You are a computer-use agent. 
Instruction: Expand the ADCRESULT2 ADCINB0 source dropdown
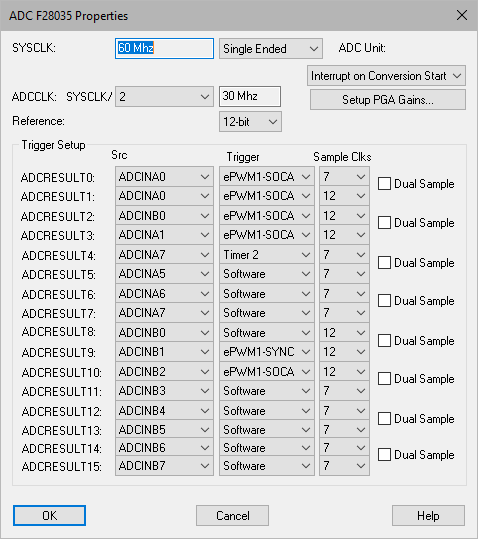tap(164, 216)
